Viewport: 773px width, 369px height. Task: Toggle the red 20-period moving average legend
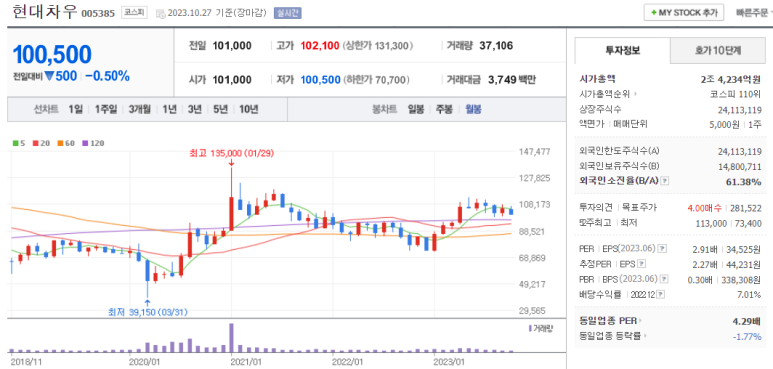point(41,143)
